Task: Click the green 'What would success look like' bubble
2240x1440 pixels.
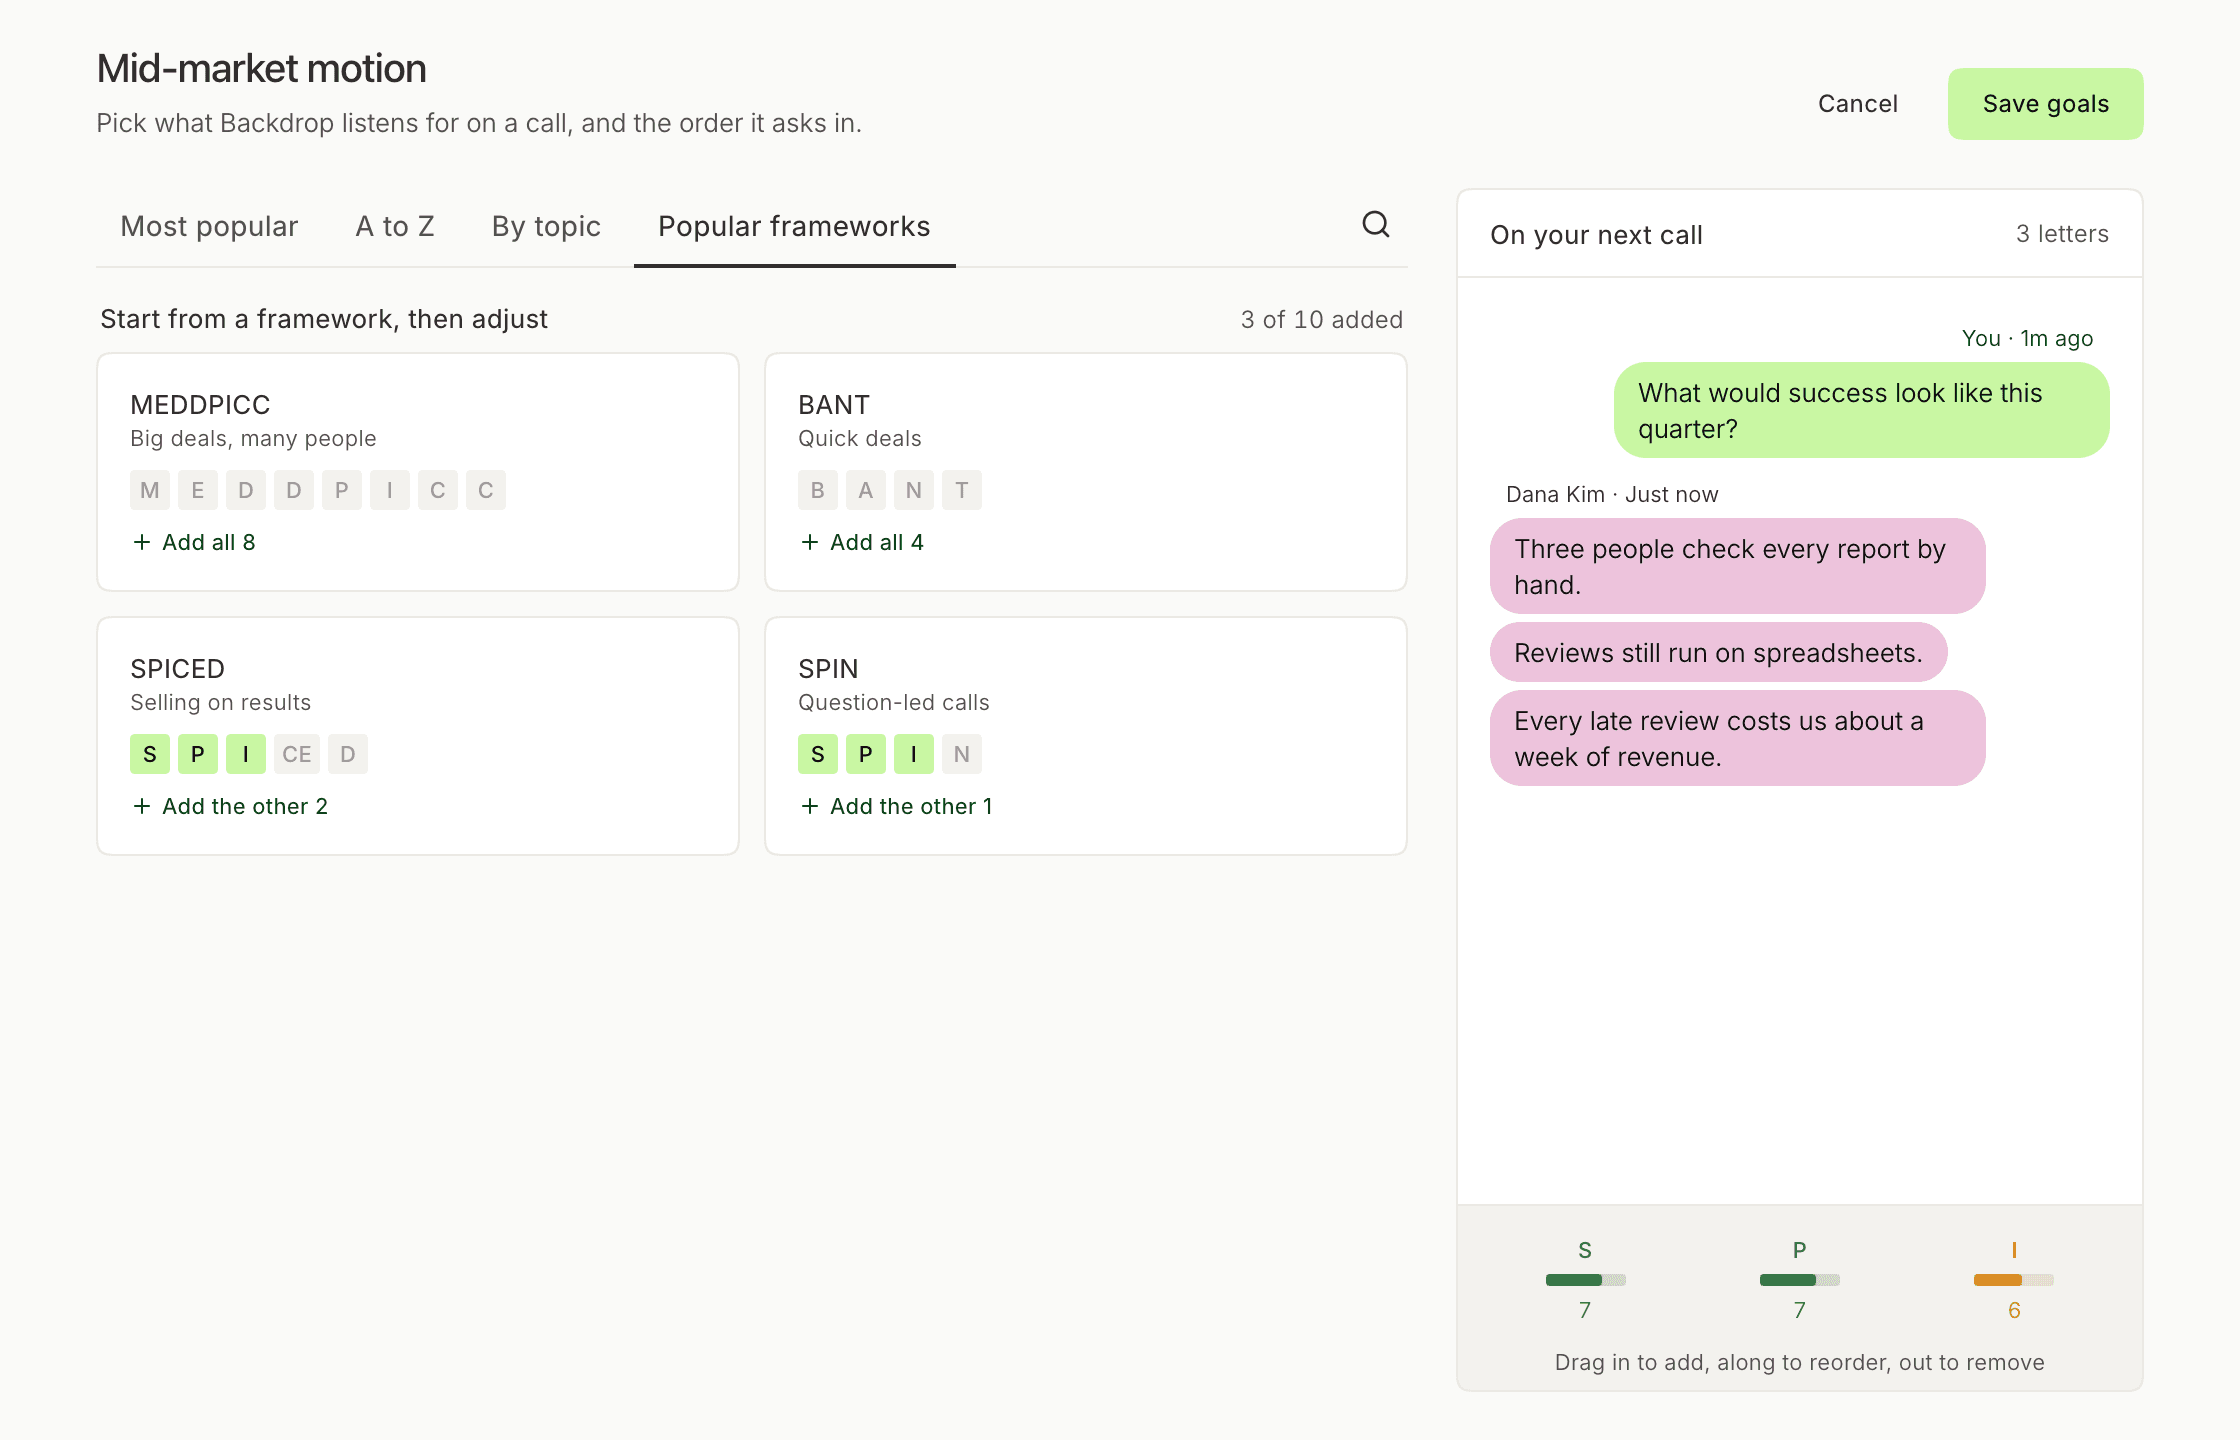Action: coord(1861,410)
